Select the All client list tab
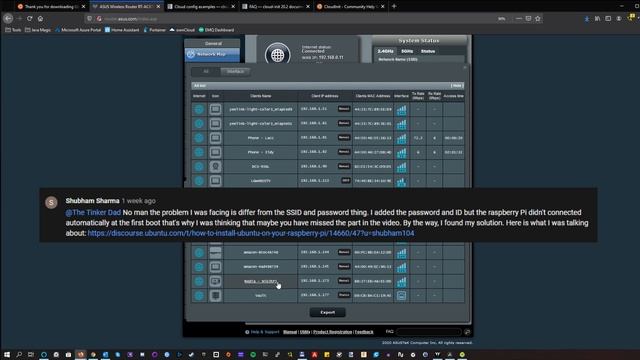Screen dimensions: 640x360 point(206,71)
